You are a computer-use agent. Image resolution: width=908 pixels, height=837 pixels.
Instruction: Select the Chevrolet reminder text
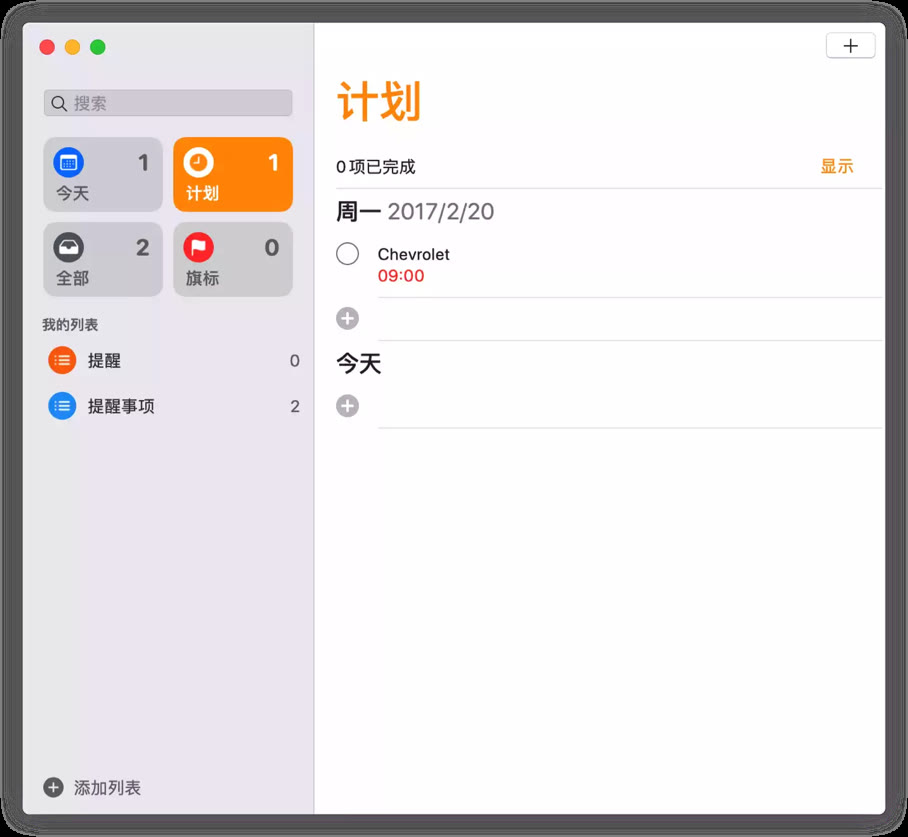pyautogui.click(x=413, y=254)
